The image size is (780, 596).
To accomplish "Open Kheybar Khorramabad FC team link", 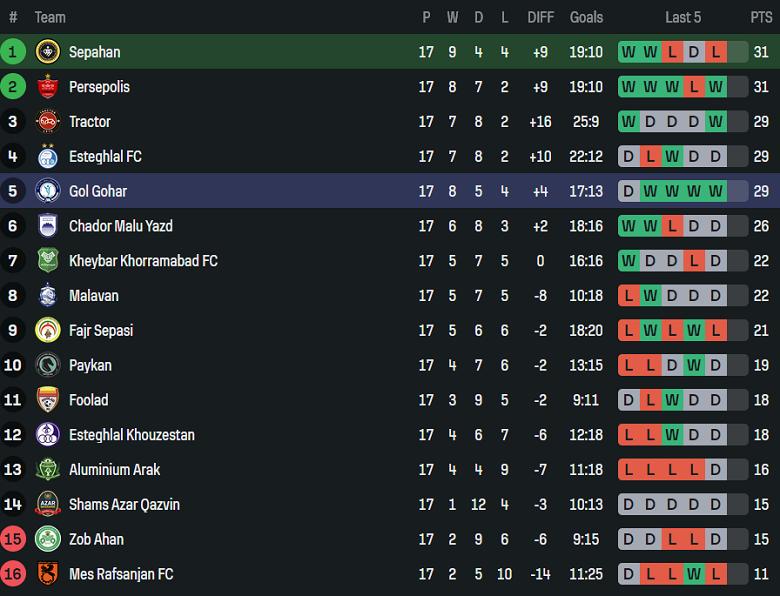I will pyautogui.click(x=143, y=261).
